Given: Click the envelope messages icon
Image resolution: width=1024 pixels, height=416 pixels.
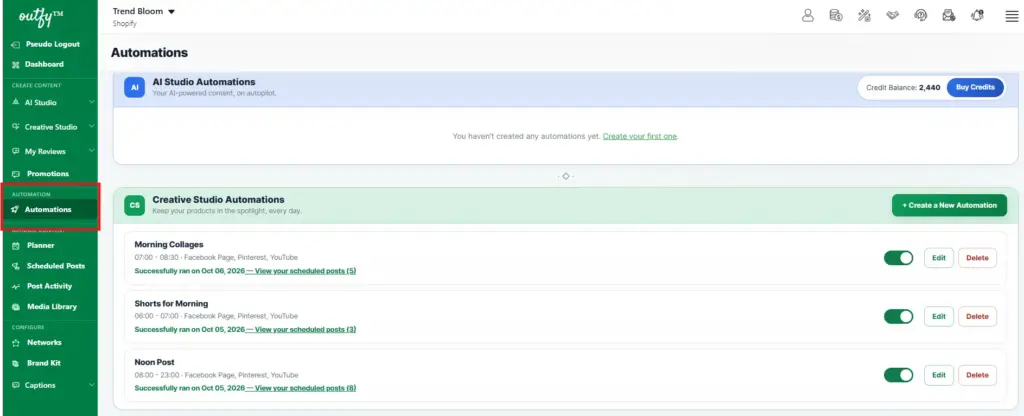Looking at the screenshot, I should tap(949, 16).
